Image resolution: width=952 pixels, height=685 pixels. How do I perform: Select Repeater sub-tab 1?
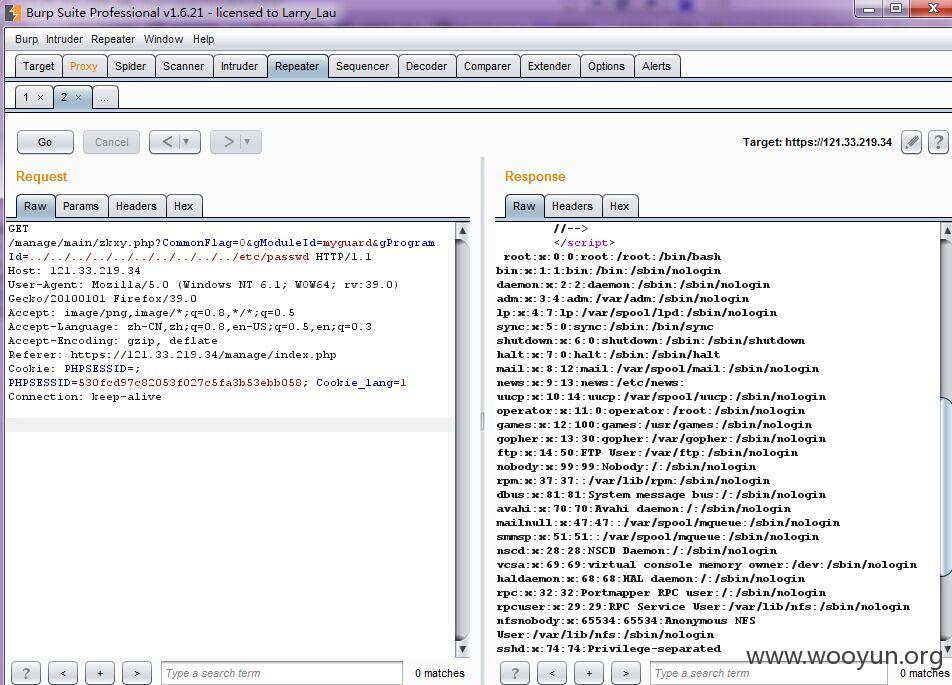point(26,97)
